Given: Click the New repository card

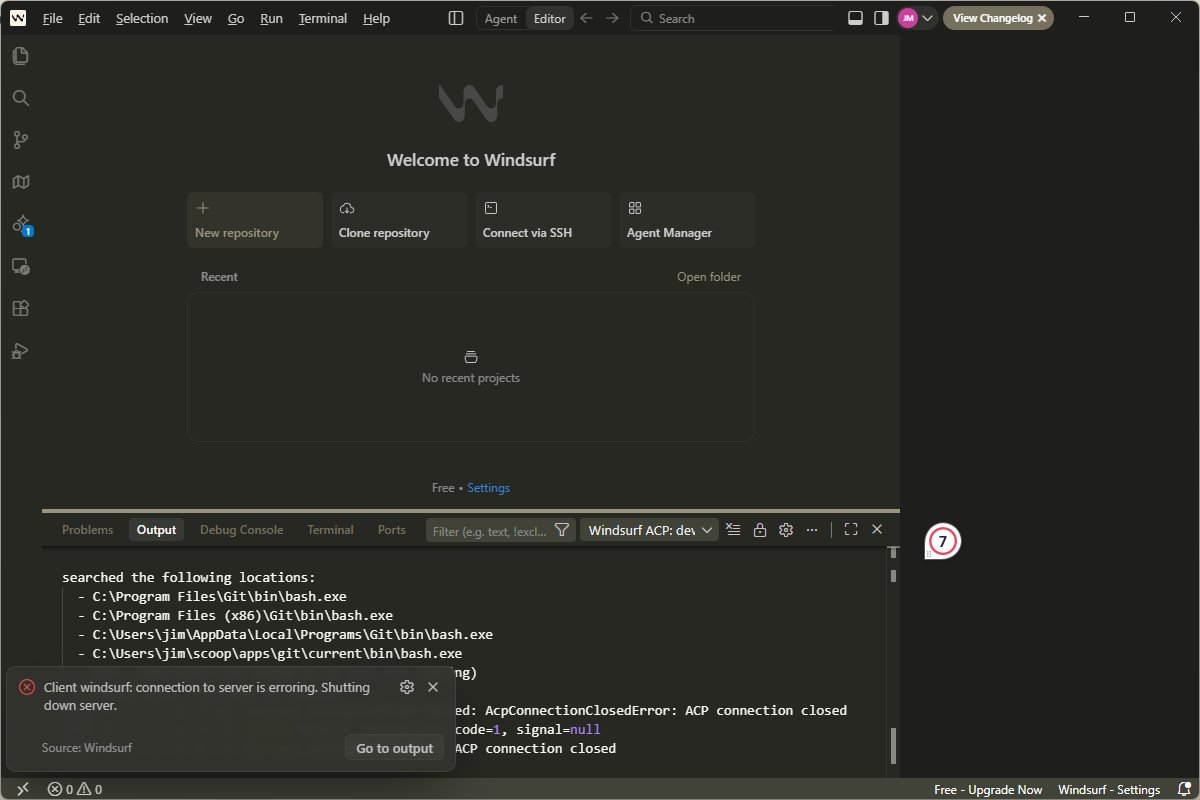Looking at the screenshot, I should (x=255, y=220).
